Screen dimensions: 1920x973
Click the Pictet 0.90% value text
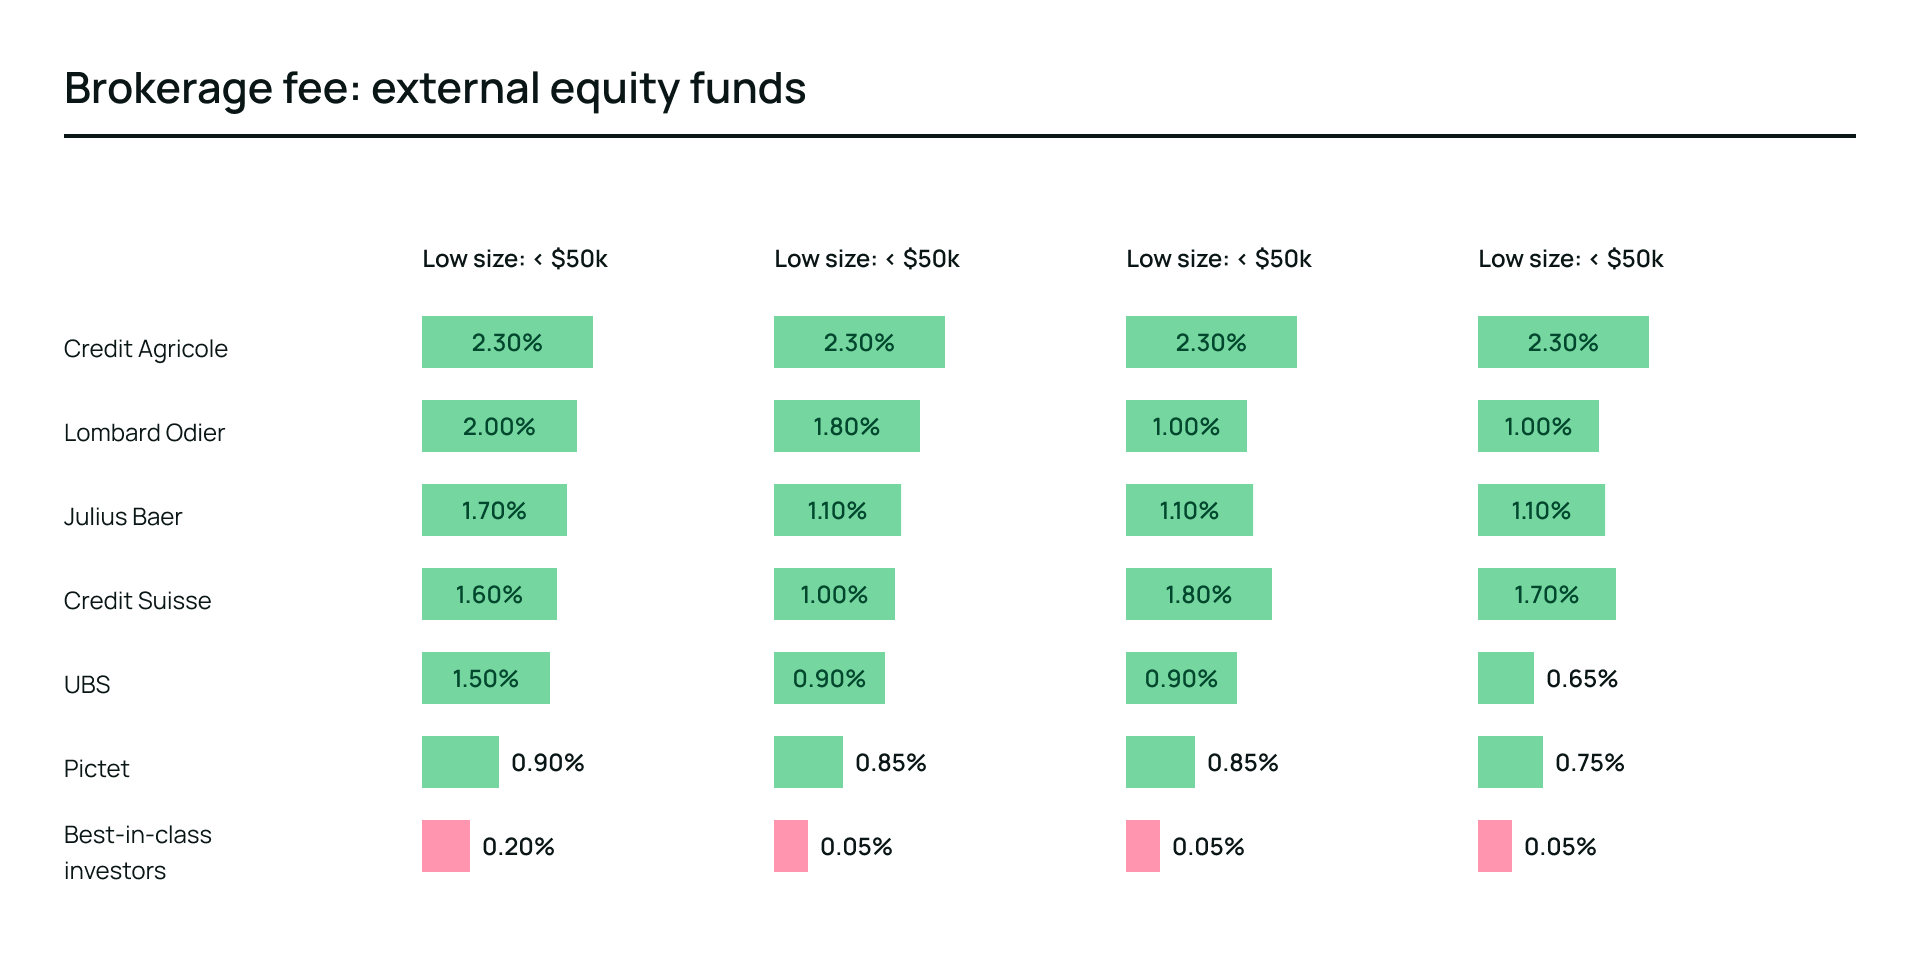547,763
